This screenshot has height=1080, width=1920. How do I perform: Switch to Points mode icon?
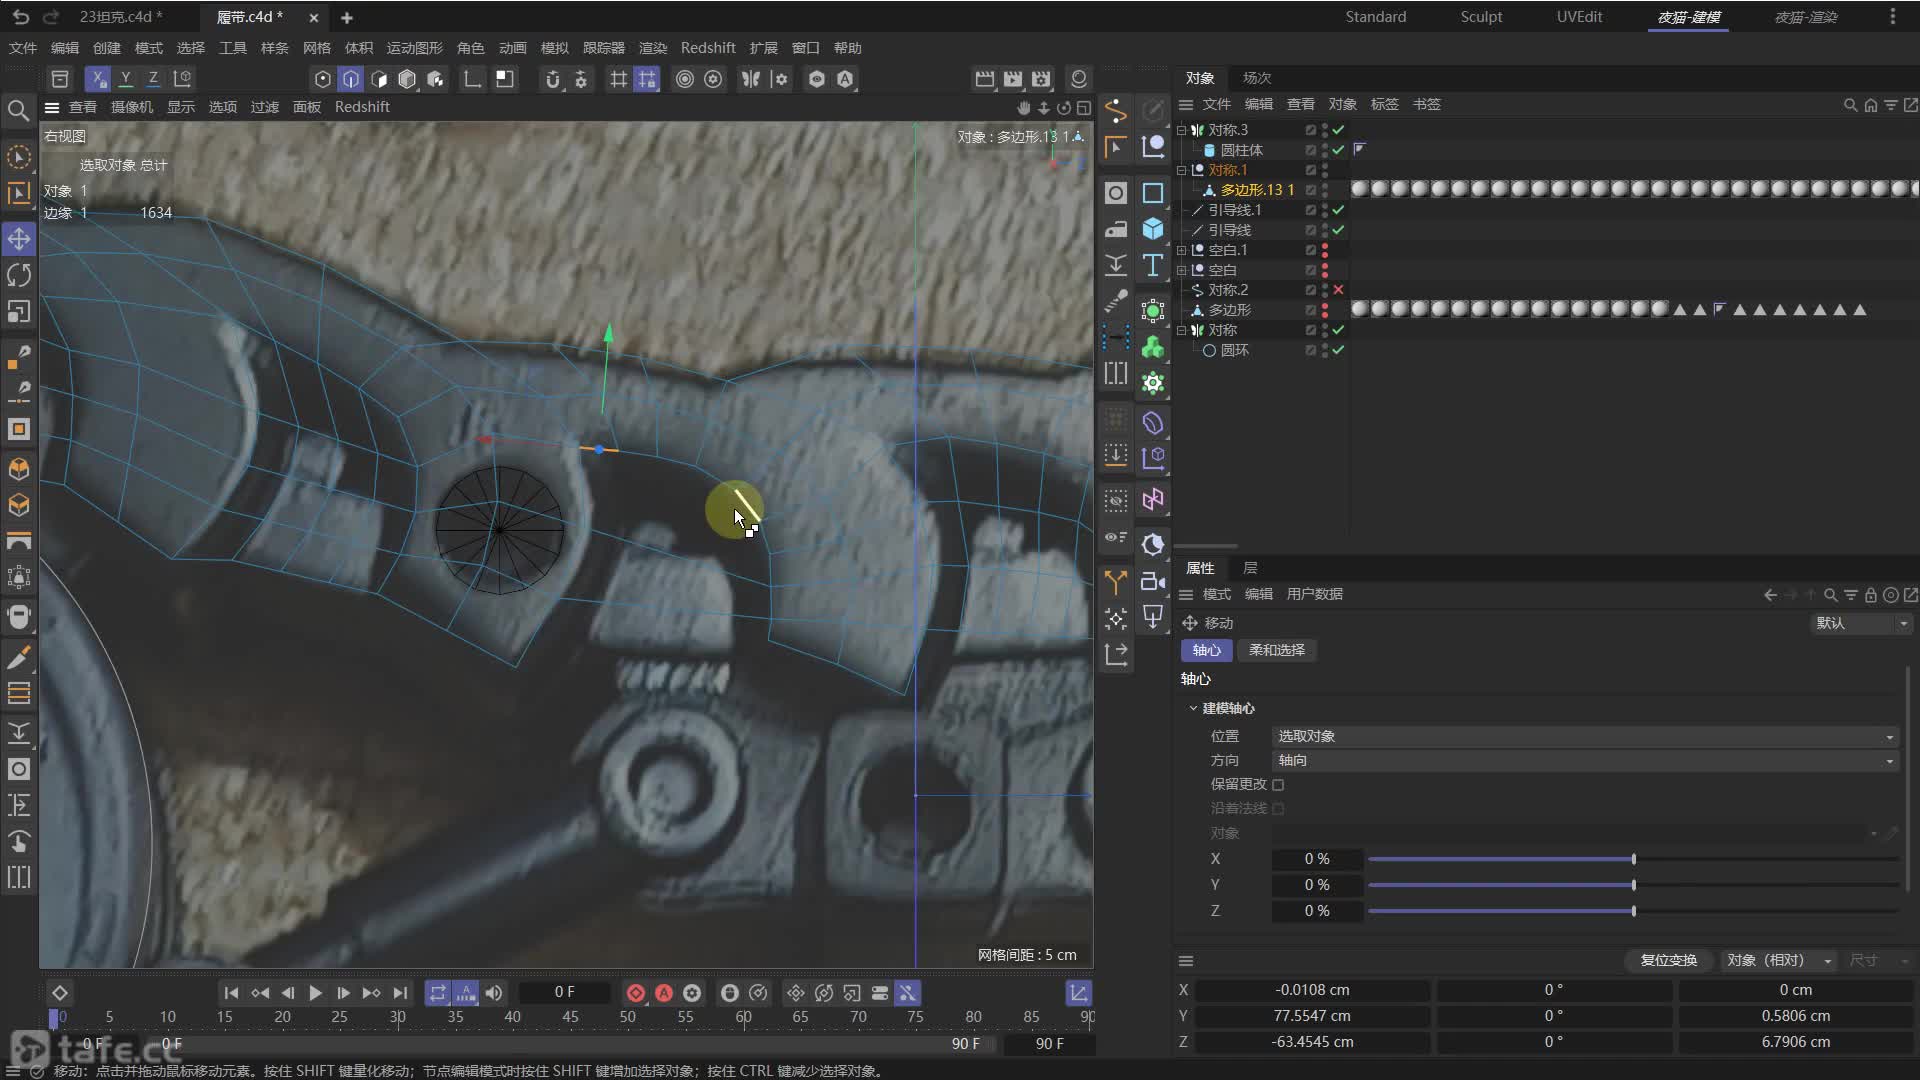(x=322, y=79)
